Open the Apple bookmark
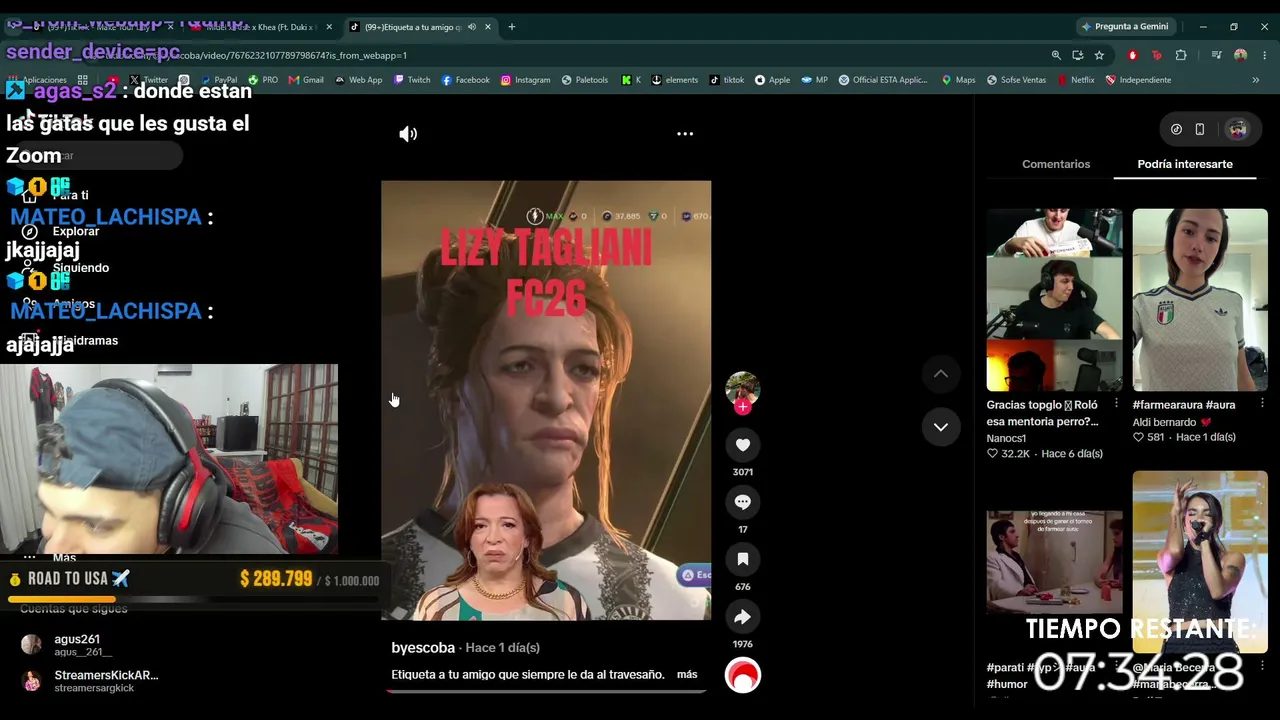 click(772, 80)
